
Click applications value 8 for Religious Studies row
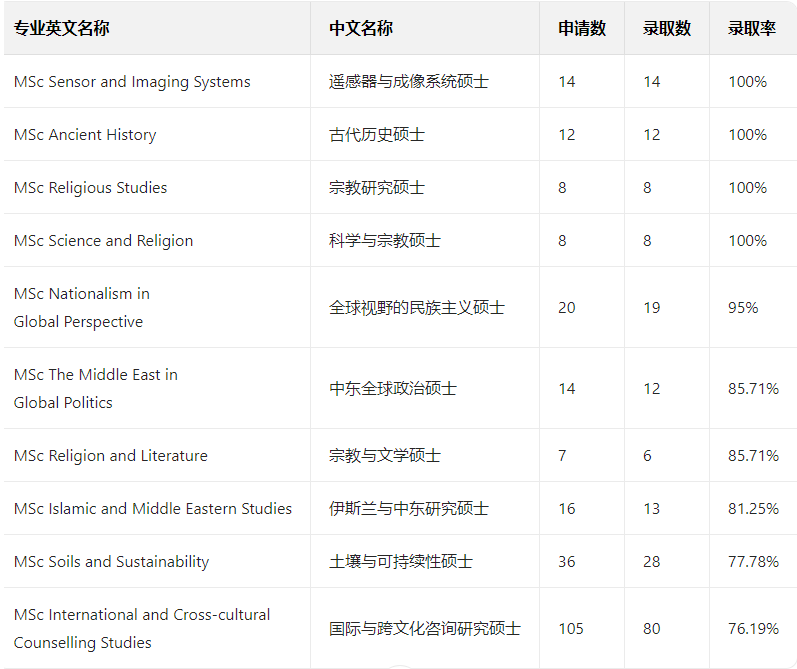562,188
